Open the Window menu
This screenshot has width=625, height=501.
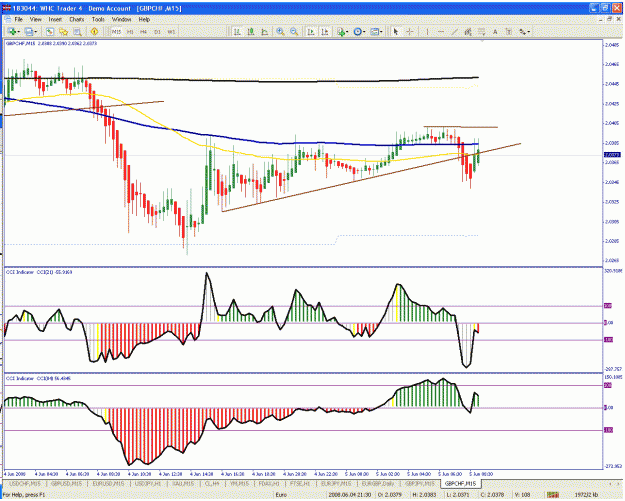(x=121, y=19)
